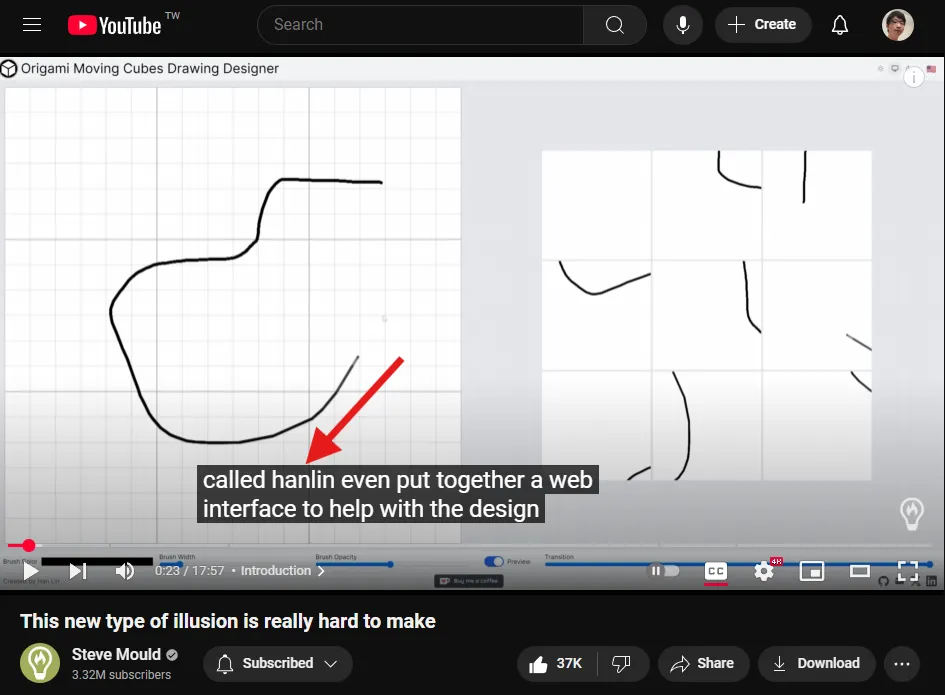The width and height of the screenshot is (945, 695).
Task: Turn on subtitles with the CC icon
Action: [x=715, y=571]
